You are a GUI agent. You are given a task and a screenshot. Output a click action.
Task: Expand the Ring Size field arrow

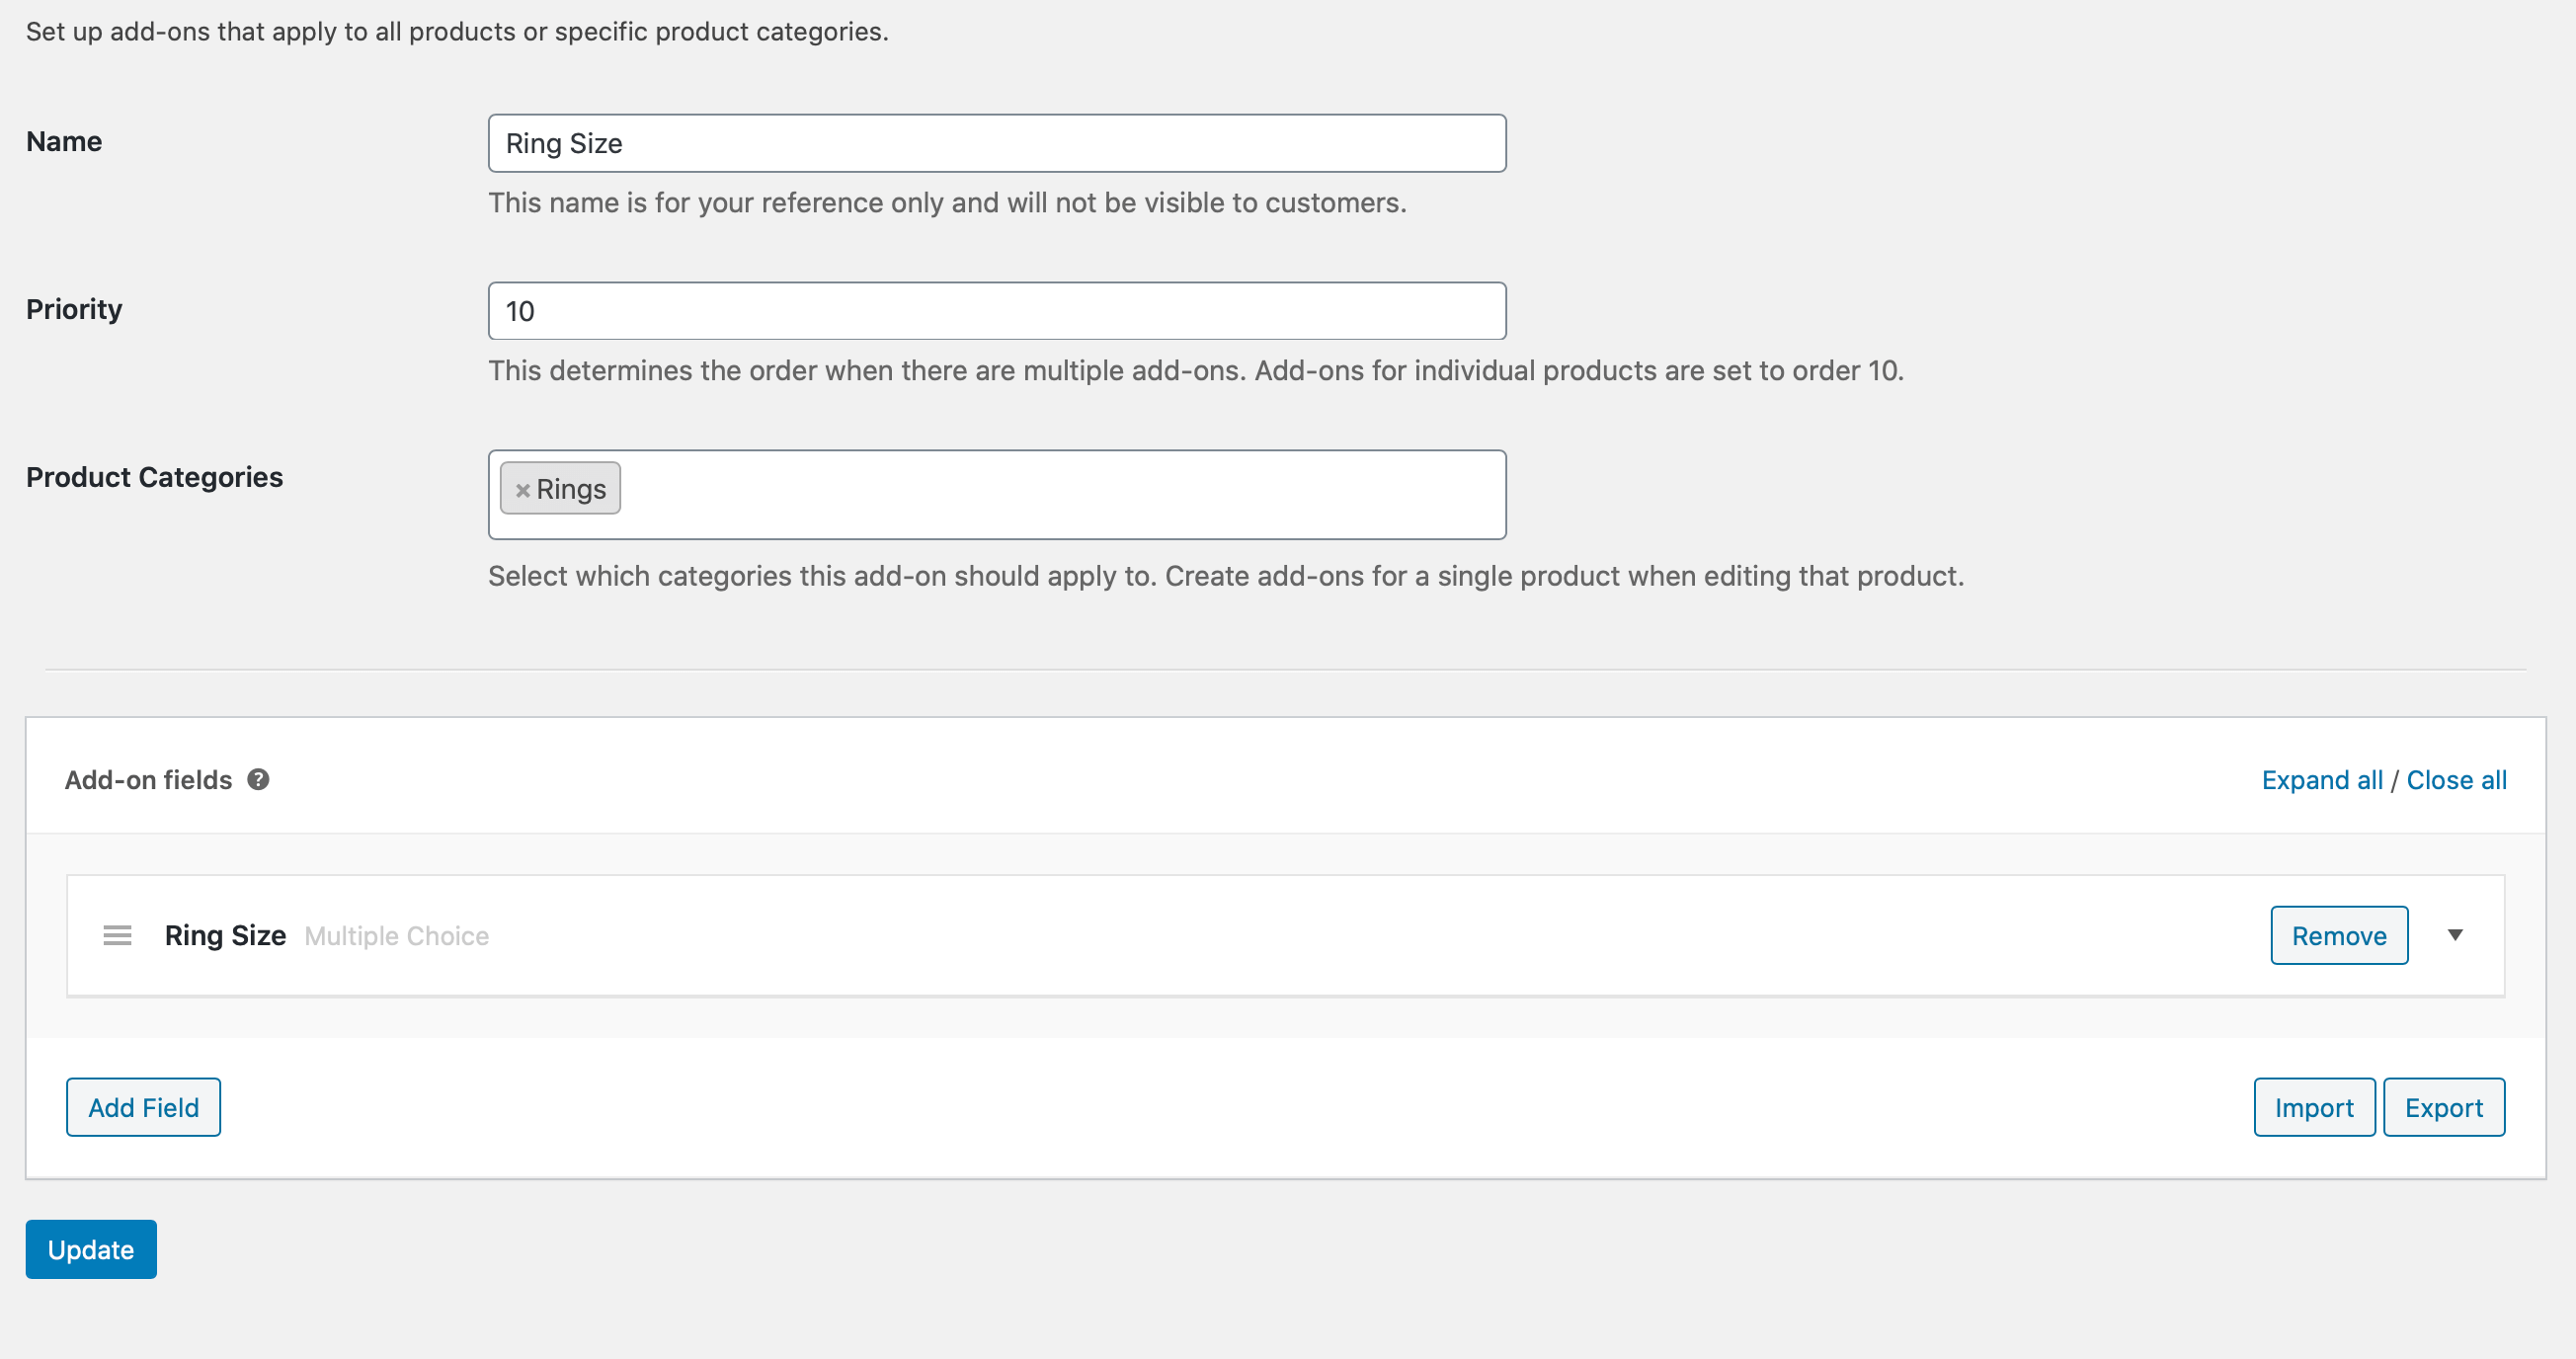tap(2455, 935)
